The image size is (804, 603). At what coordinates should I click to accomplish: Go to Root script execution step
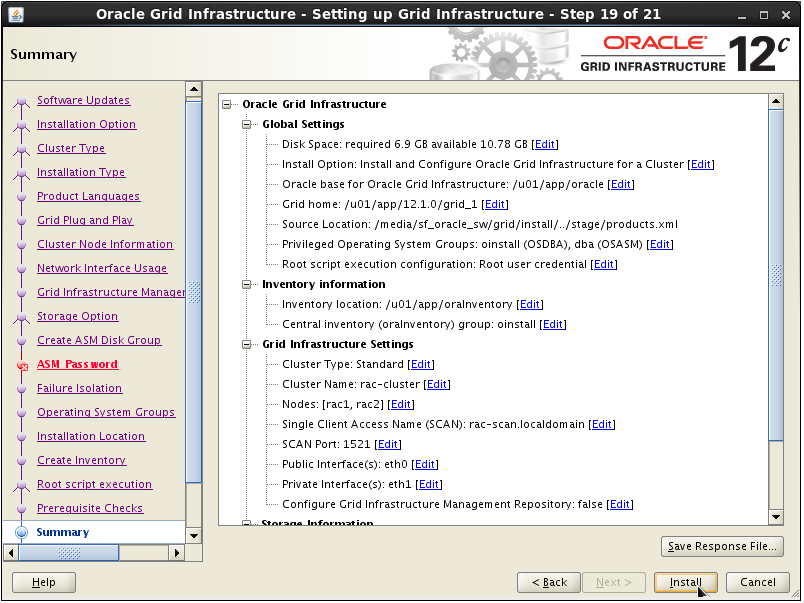94,485
